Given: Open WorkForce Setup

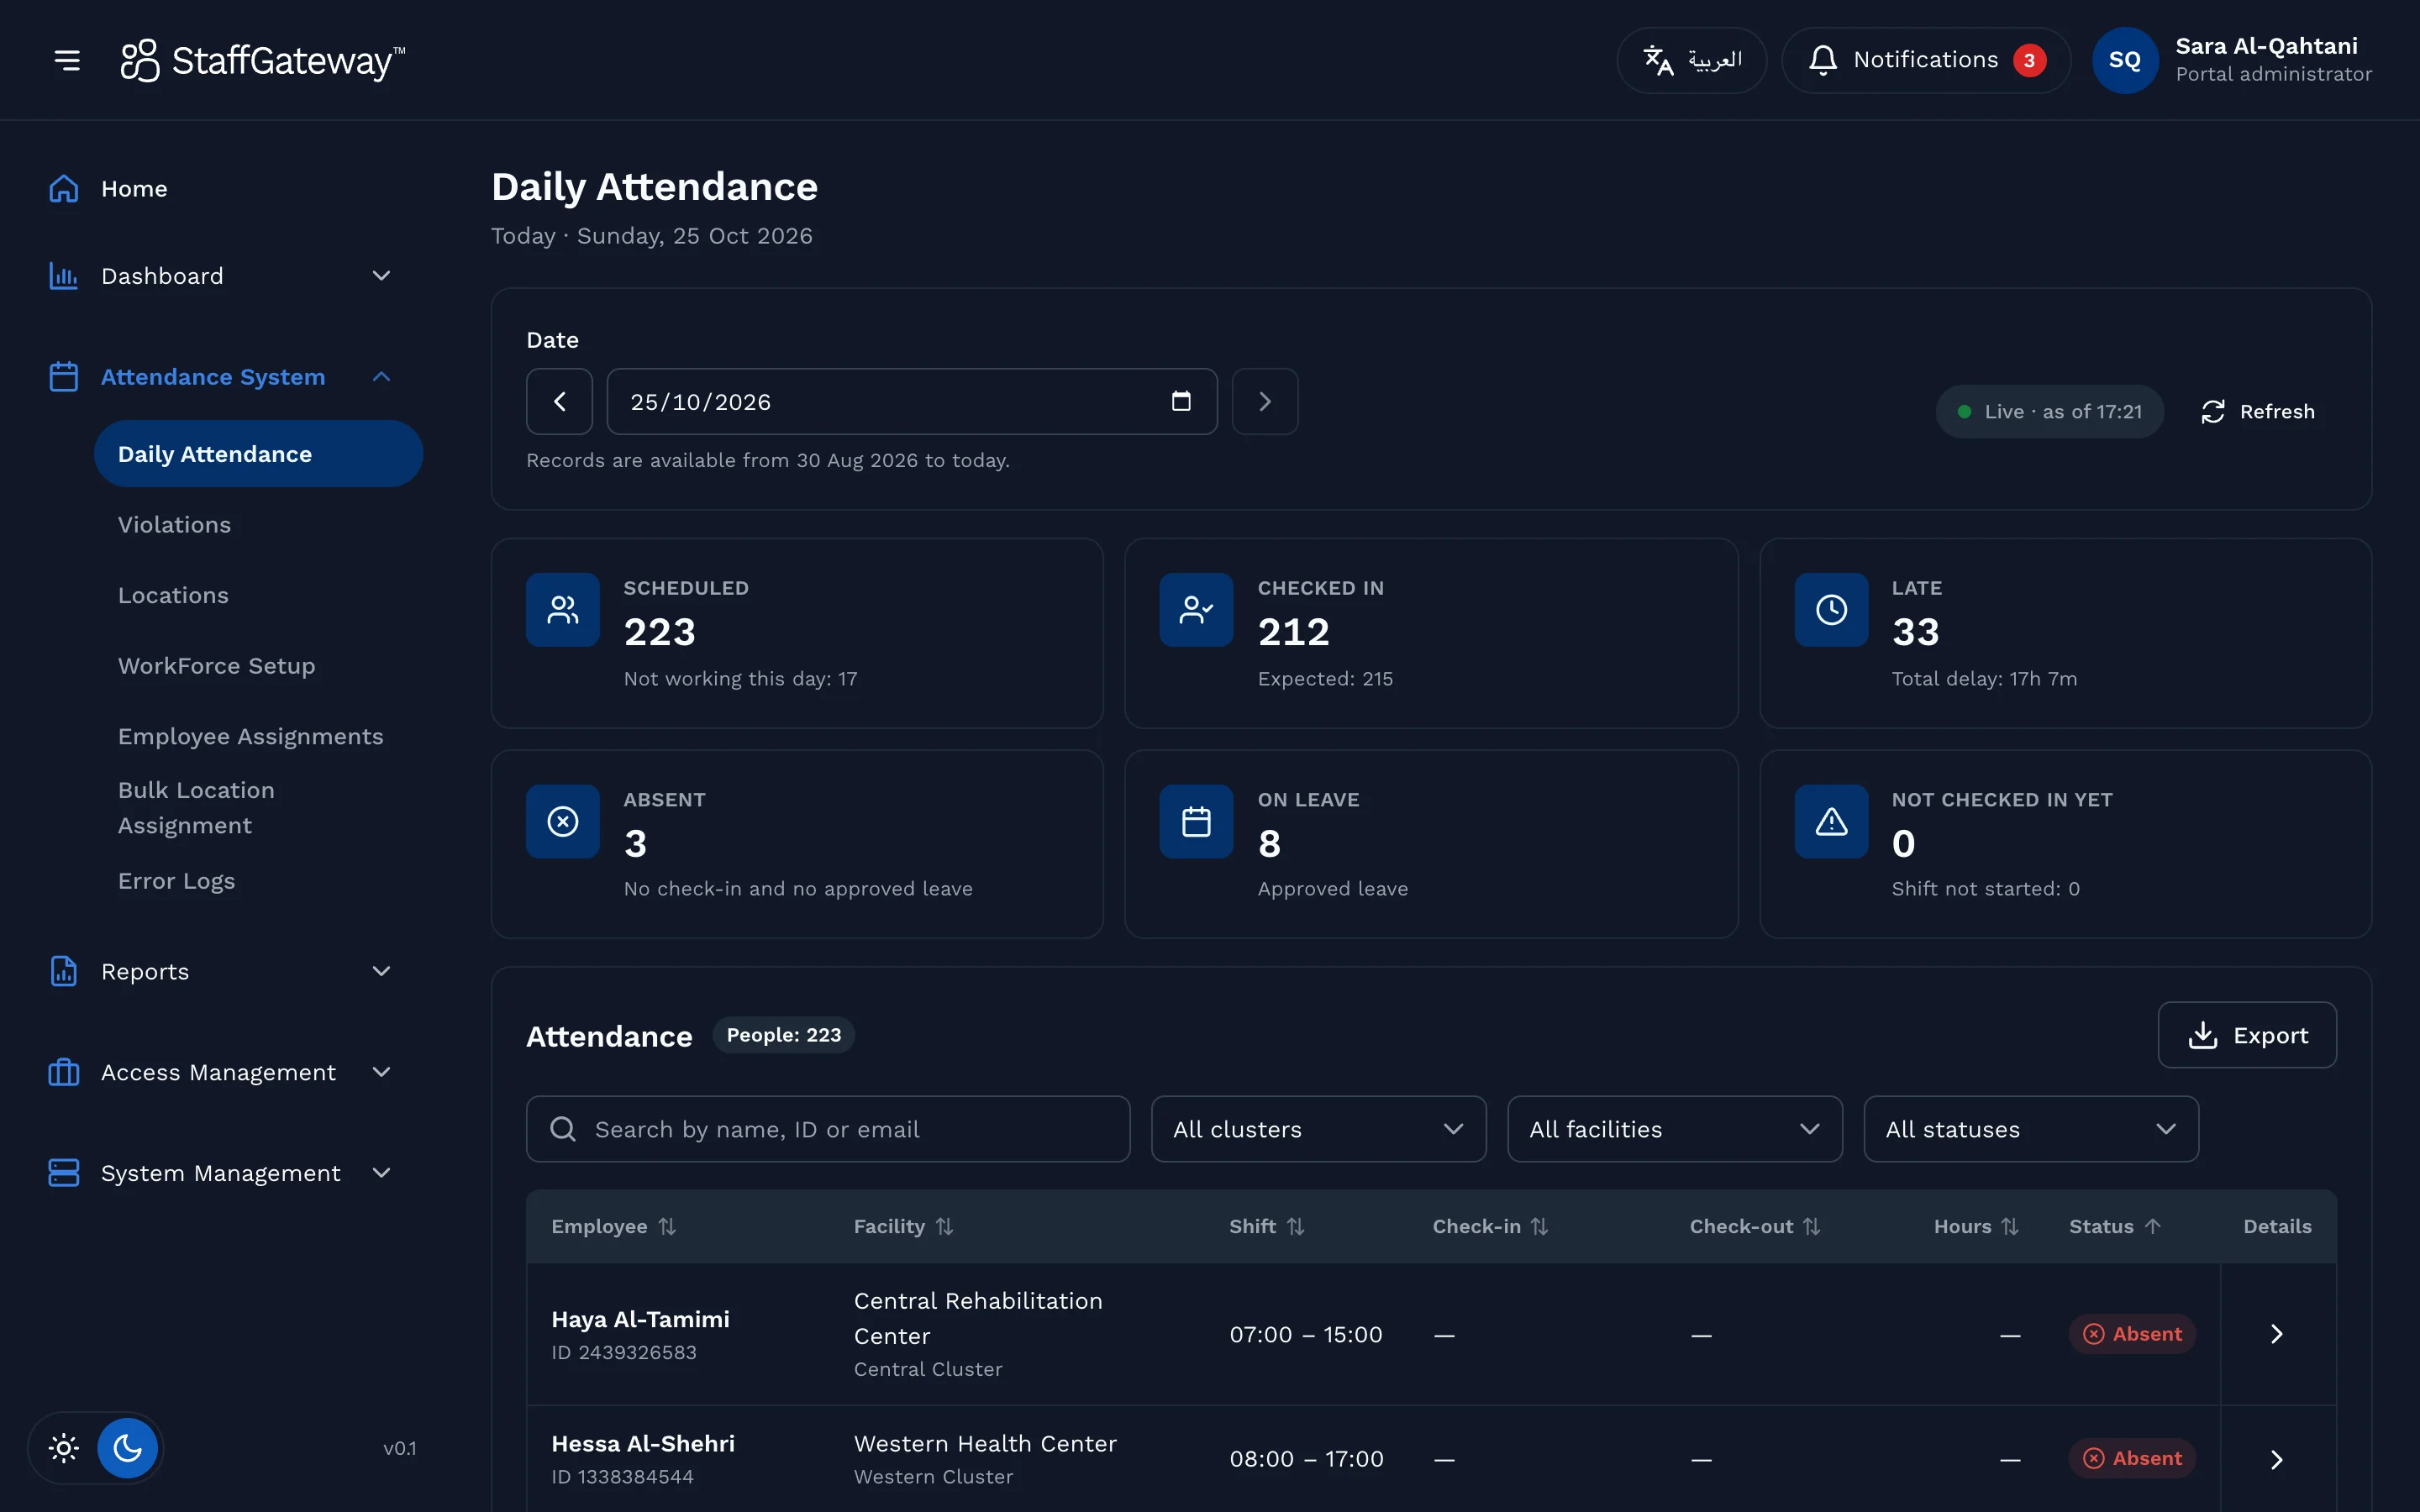Looking at the screenshot, I should point(216,666).
